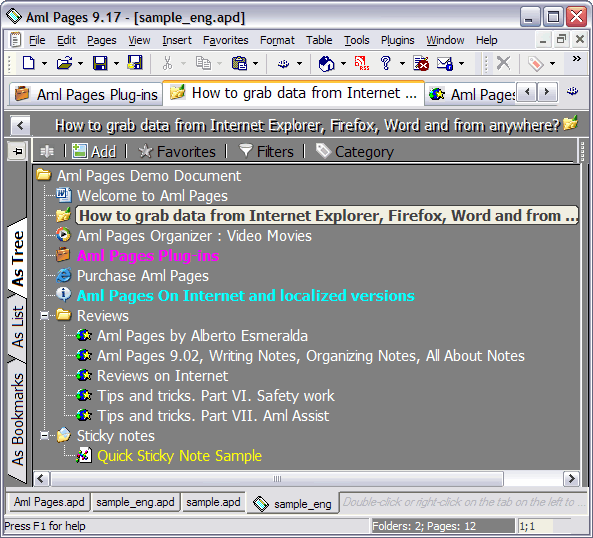Select the Aml Pages.apd document tab

pyautogui.click(x=49, y=502)
